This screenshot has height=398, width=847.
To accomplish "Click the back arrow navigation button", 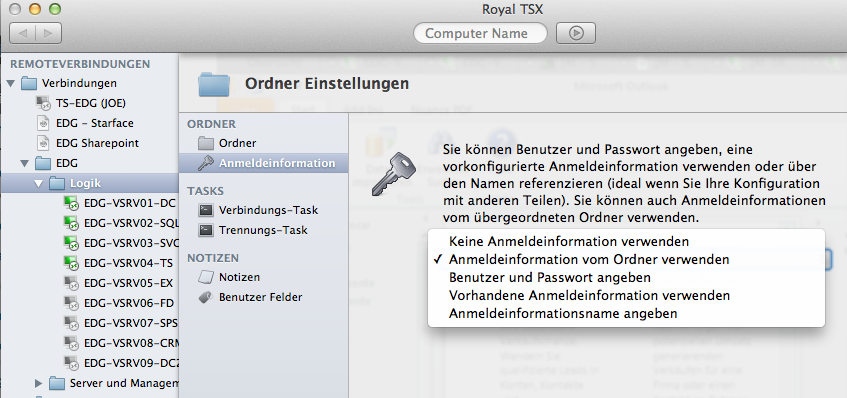I will coord(23,33).
